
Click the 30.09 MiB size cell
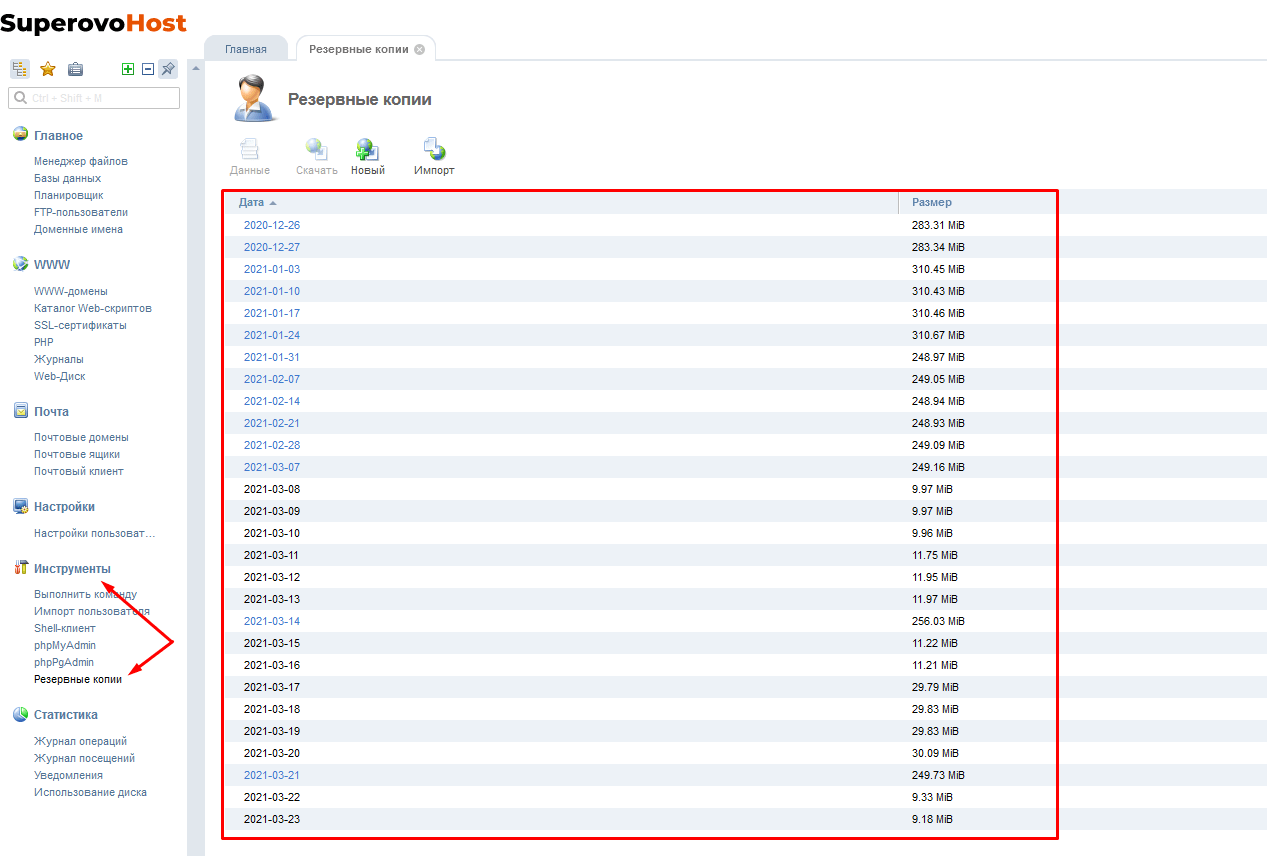(x=935, y=753)
